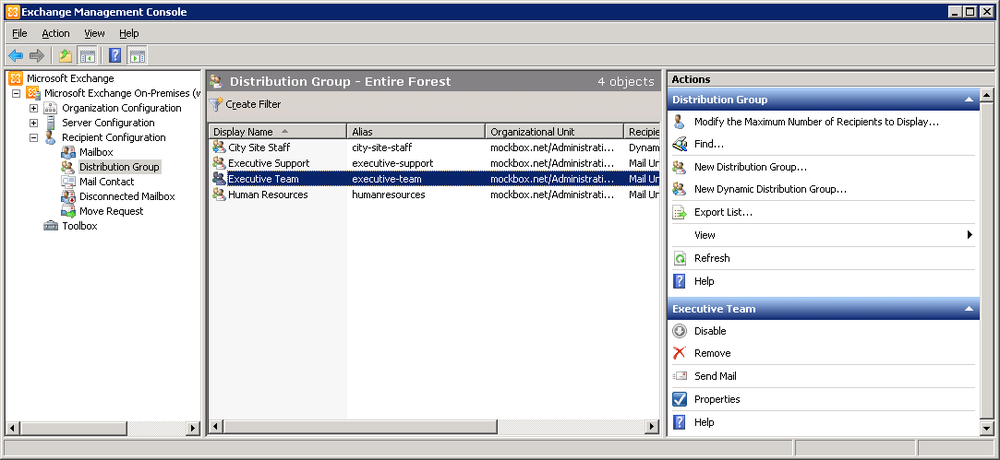Image resolution: width=1000 pixels, height=460 pixels.
Task: Click the Forward arrow toolbar icon
Action: (36, 56)
